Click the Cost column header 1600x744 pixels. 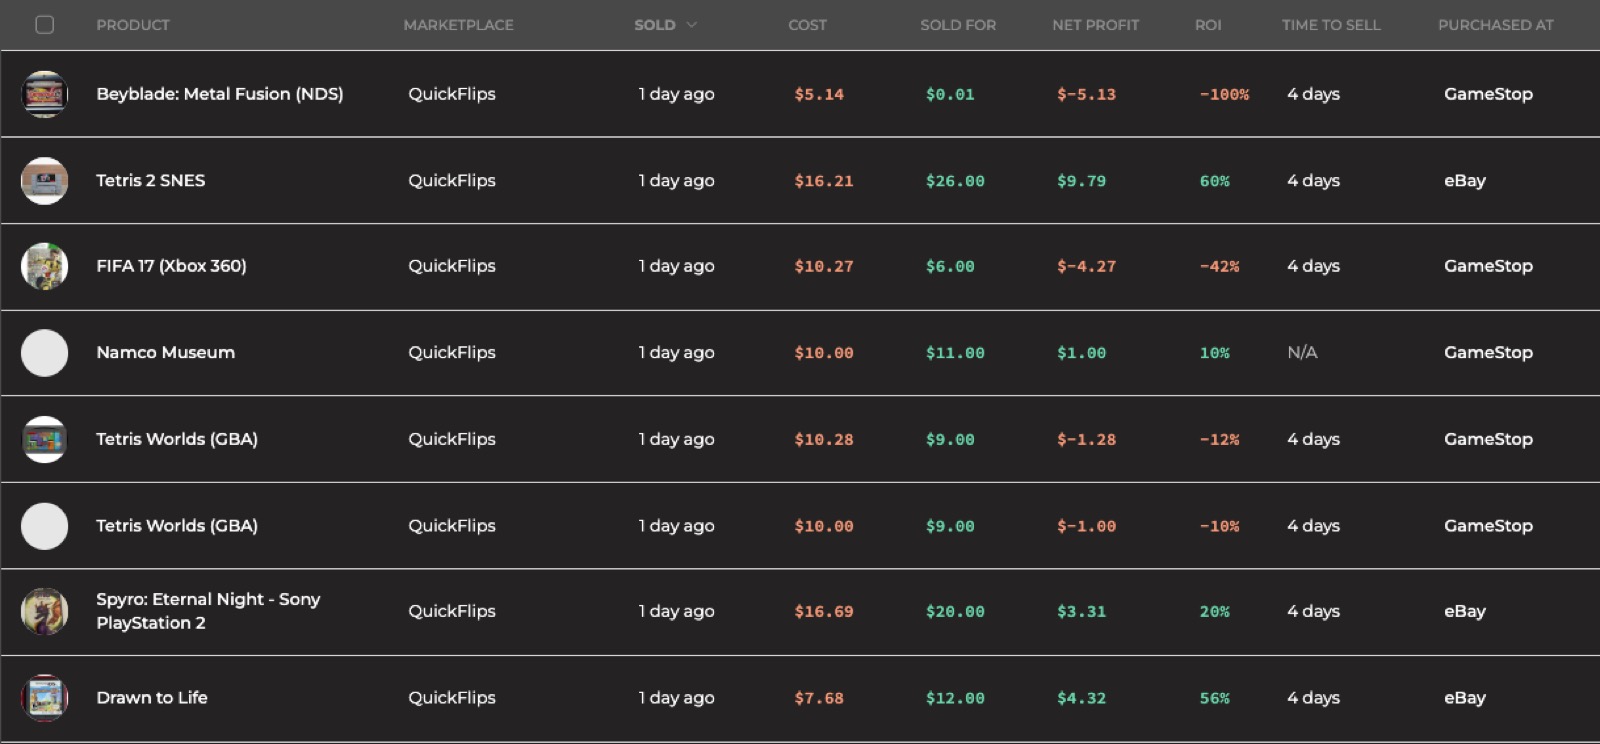click(807, 25)
